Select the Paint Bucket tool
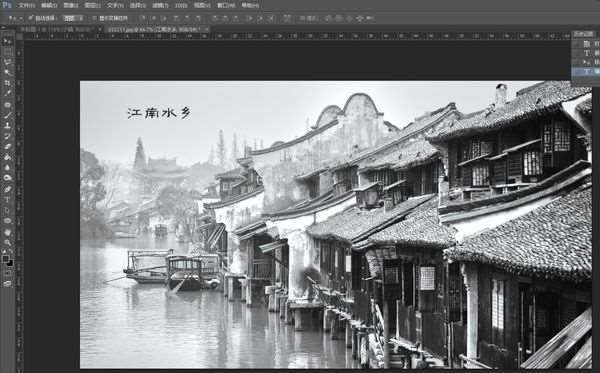The image size is (600, 373). [x=7, y=157]
